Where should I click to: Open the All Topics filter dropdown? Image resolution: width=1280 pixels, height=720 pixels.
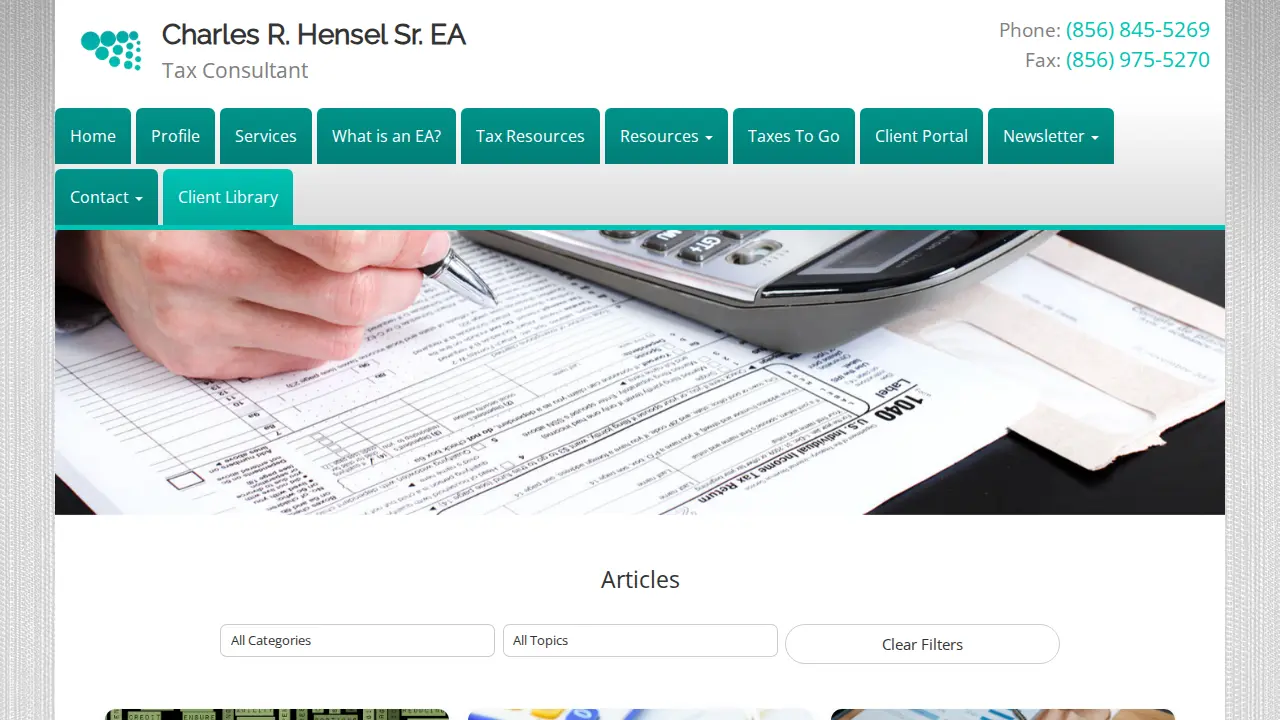coord(640,641)
